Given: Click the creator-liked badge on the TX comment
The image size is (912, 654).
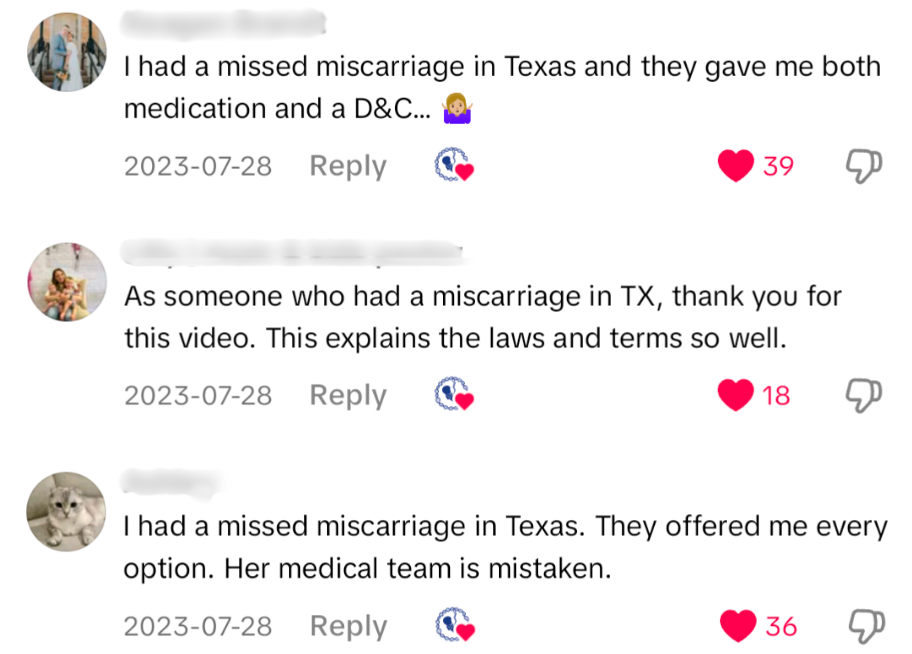Looking at the screenshot, I should [453, 396].
